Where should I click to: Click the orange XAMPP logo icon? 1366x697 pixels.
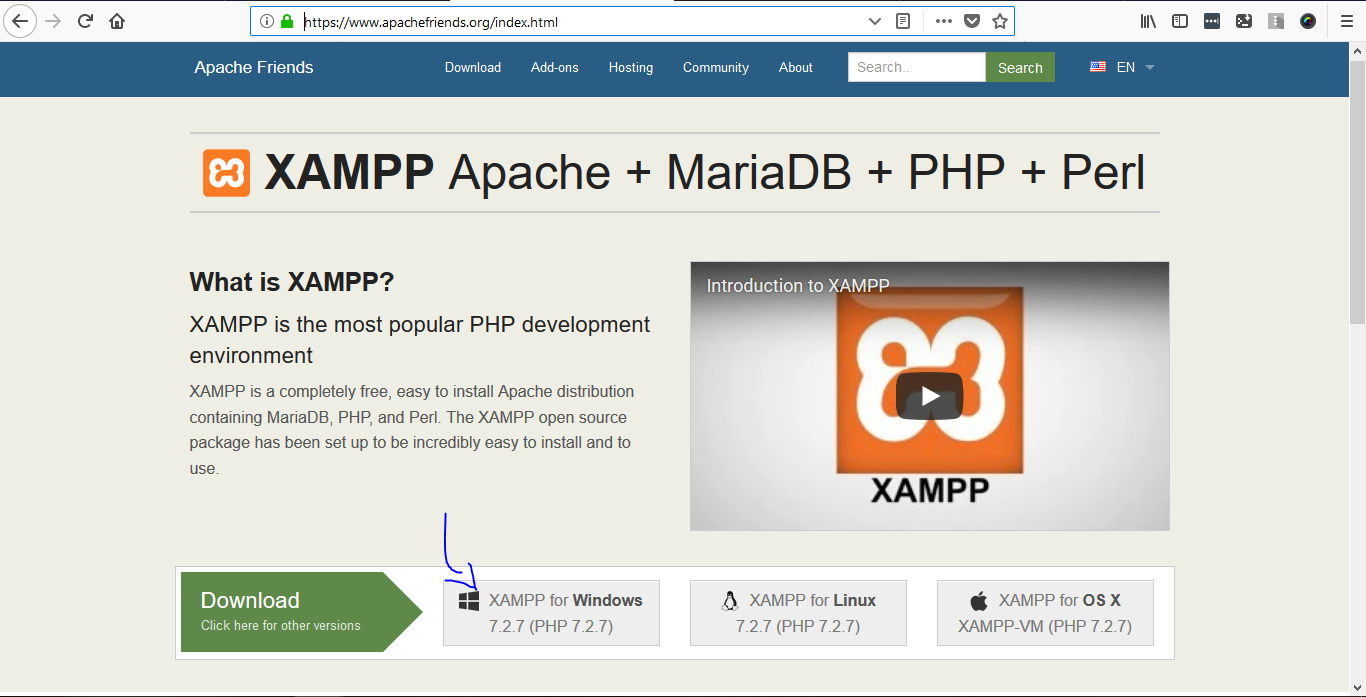(226, 173)
